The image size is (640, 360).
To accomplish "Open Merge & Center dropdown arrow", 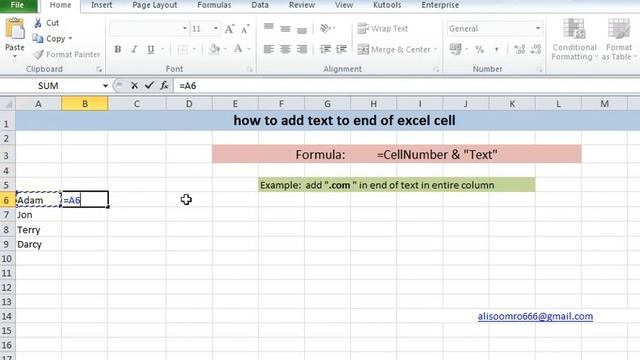I will (436, 49).
